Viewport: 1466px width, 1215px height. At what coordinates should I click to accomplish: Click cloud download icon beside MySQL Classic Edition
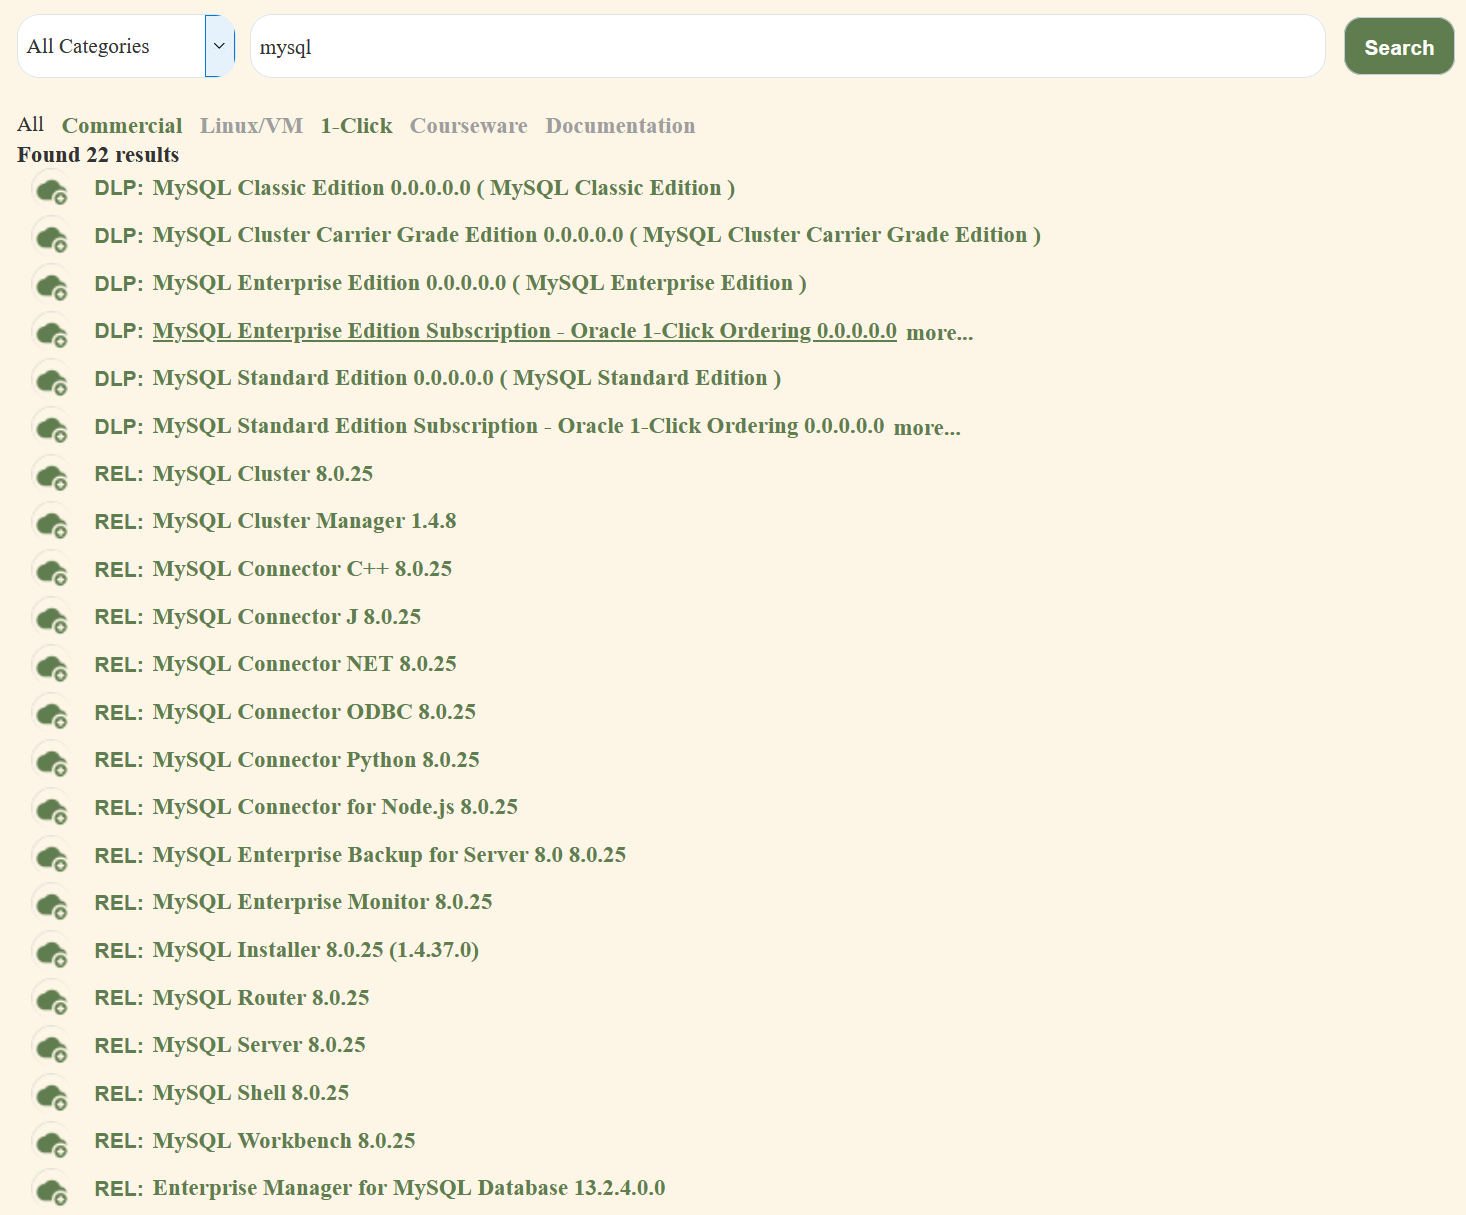point(51,189)
